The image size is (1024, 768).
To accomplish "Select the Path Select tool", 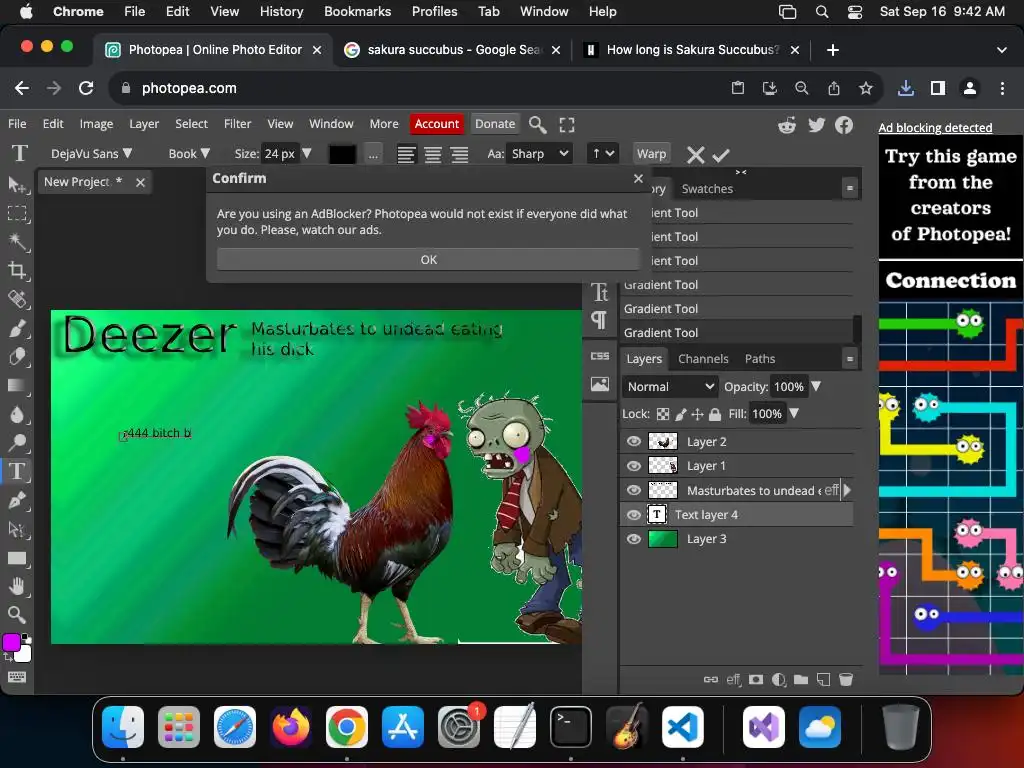I will coord(17,529).
